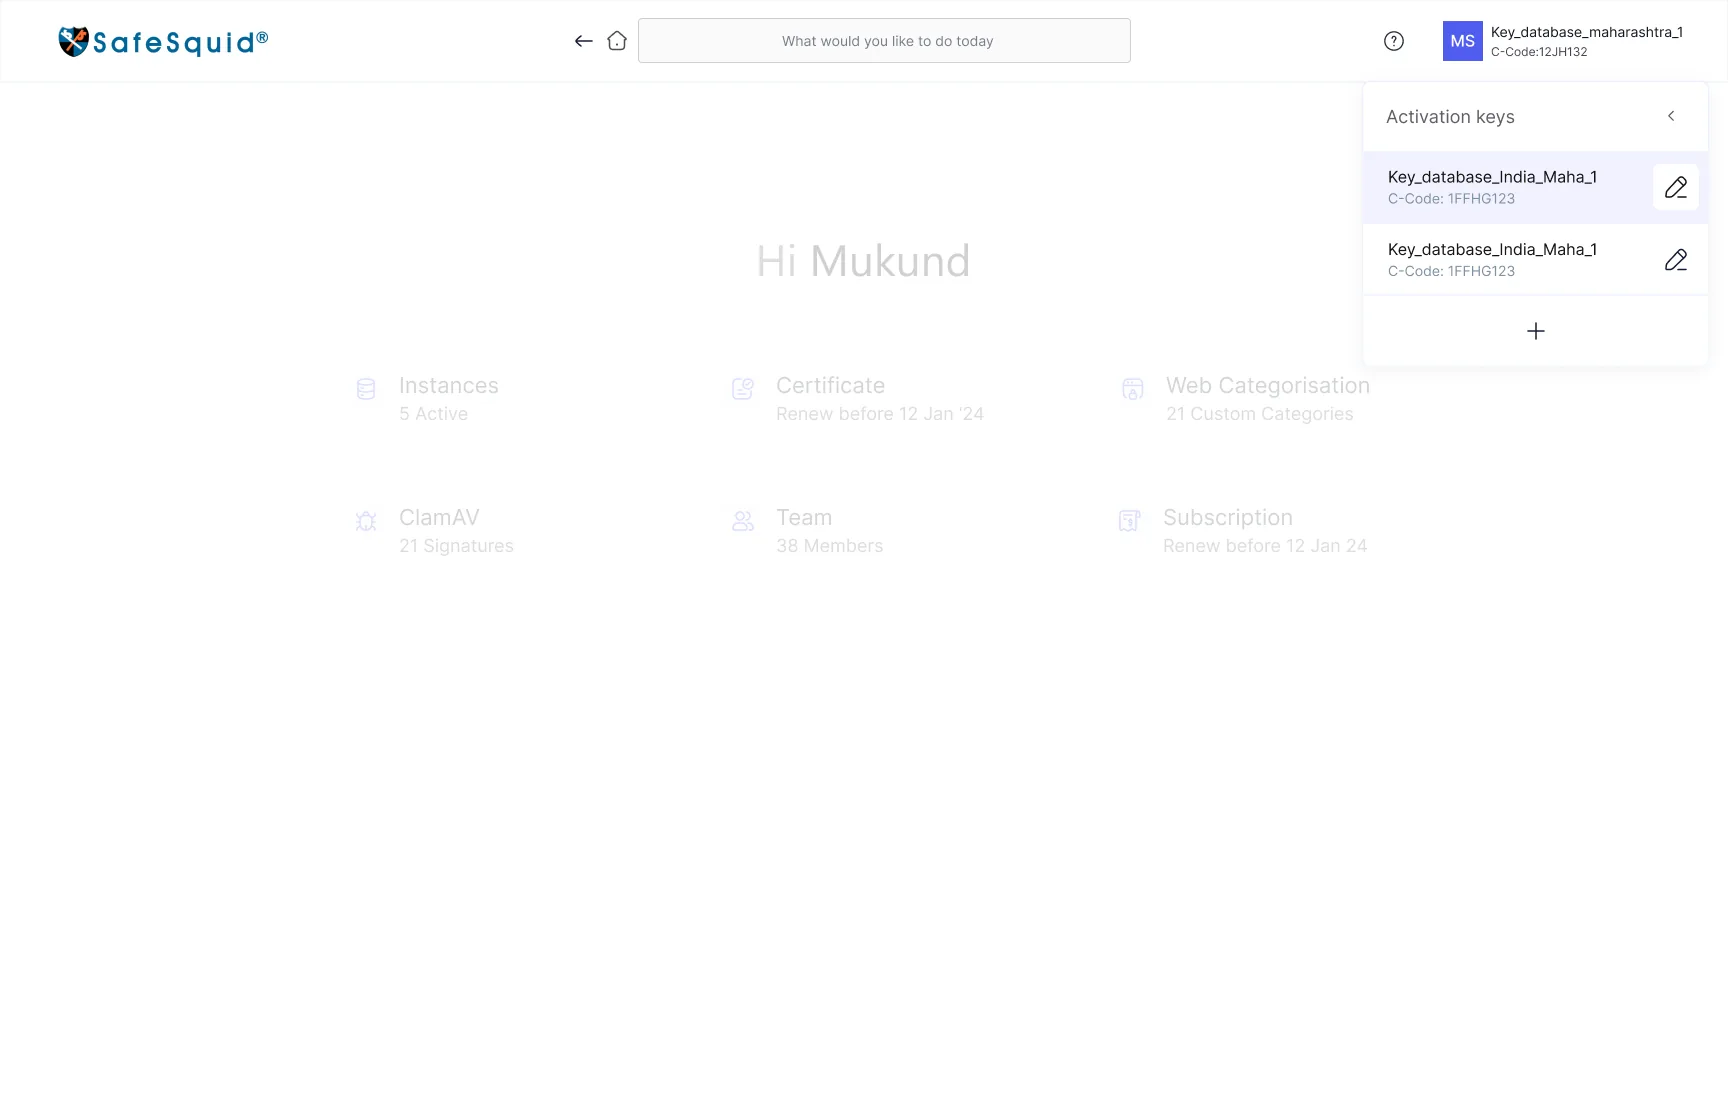Go back using the left arrow icon
The image size is (1728, 1117).
click(x=584, y=41)
